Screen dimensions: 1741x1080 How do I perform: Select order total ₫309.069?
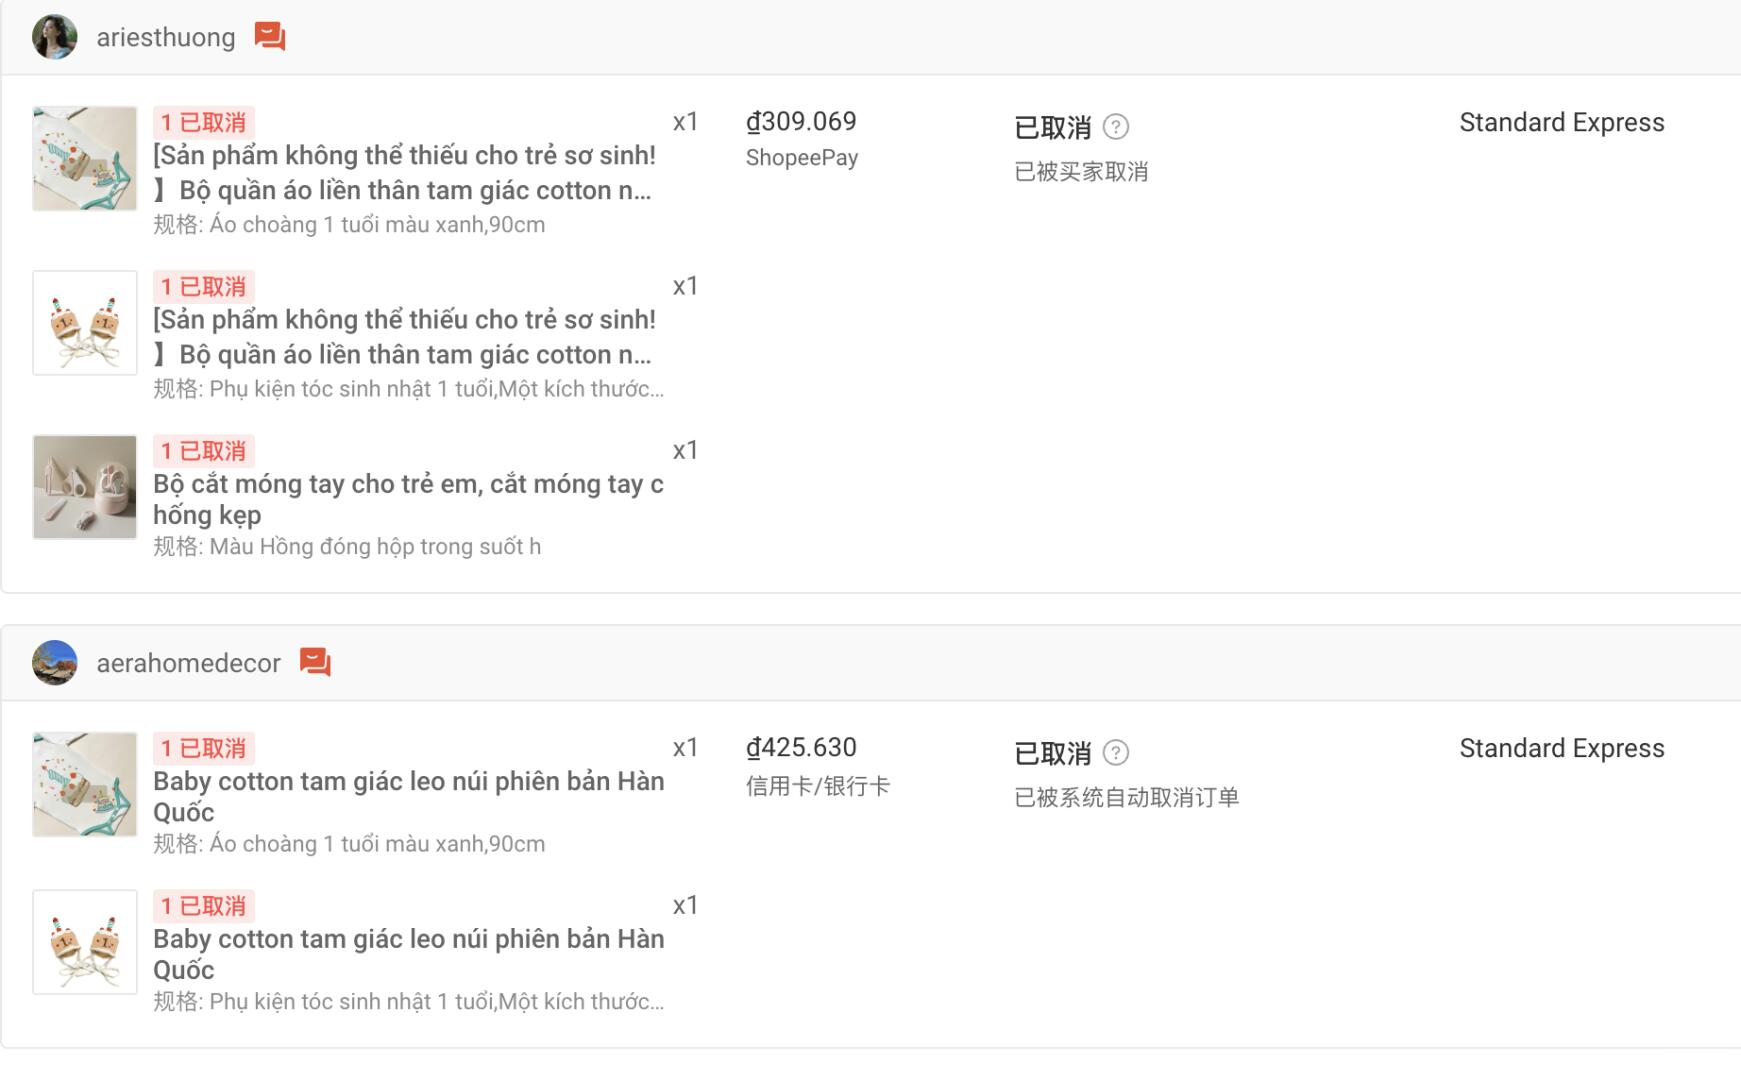coord(801,121)
